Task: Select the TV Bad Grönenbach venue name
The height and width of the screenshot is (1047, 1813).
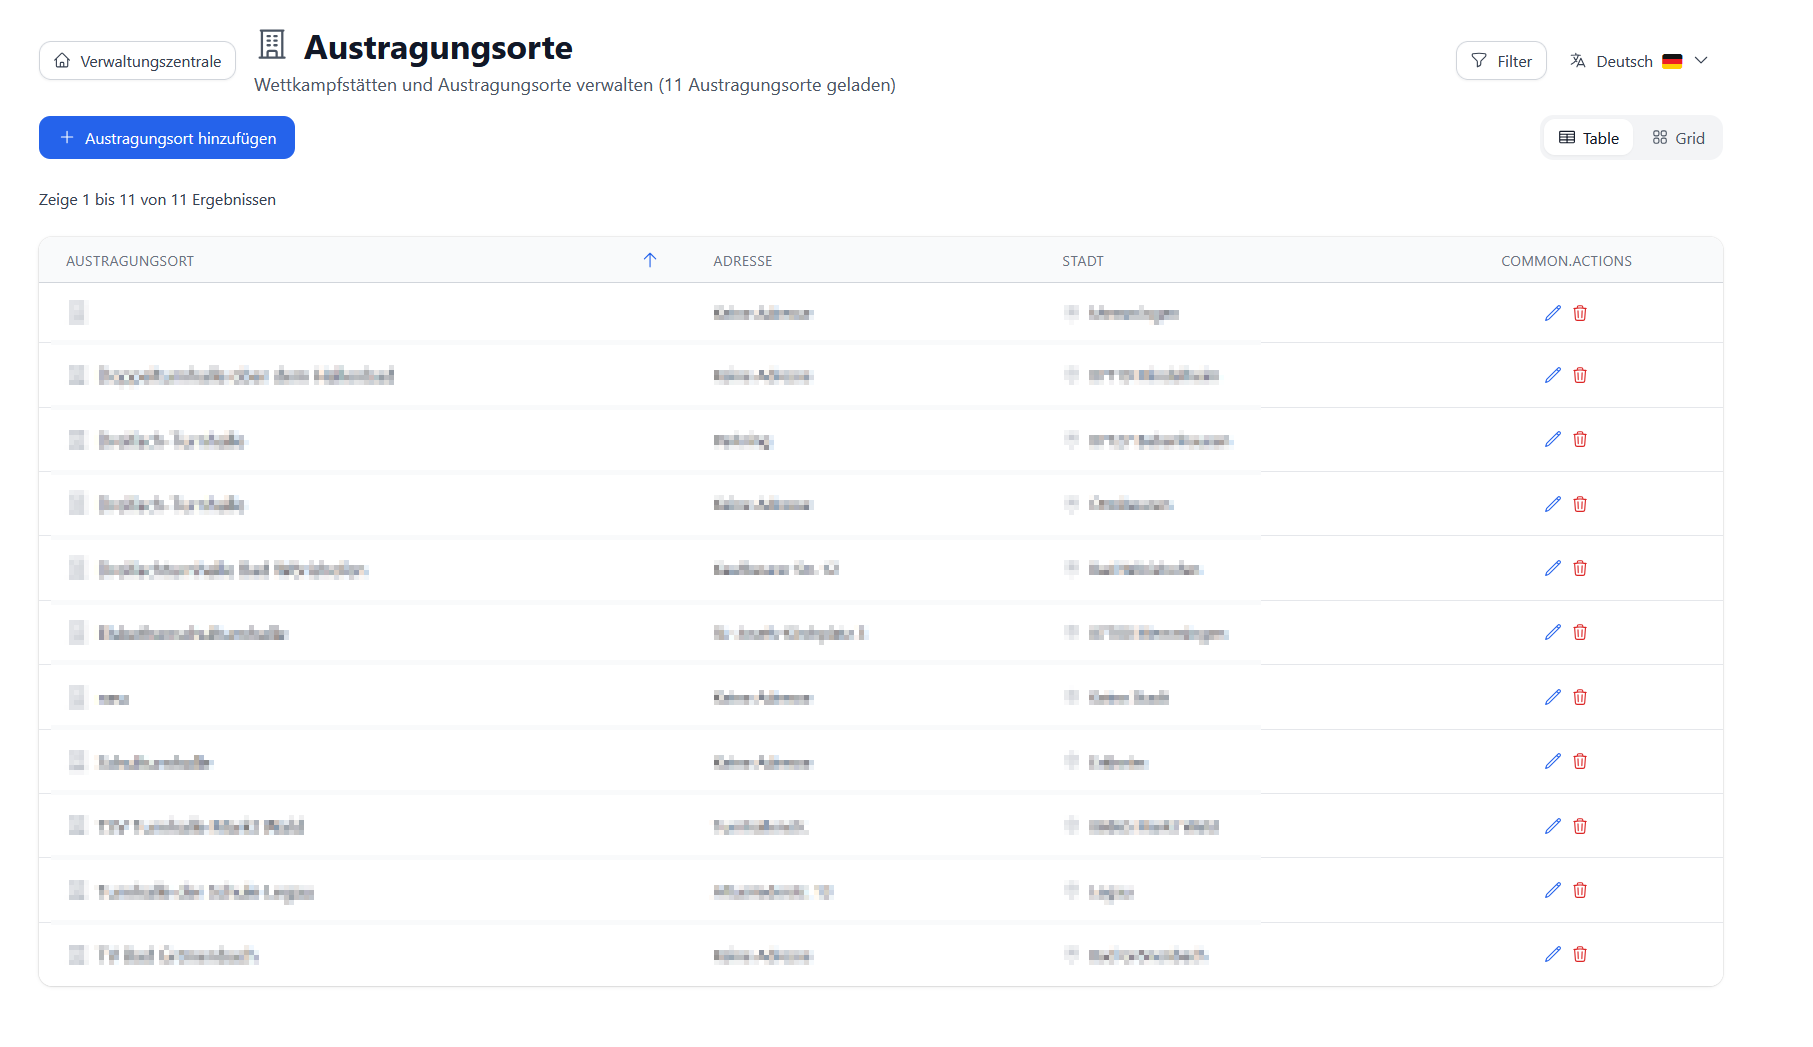Action: tap(178, 956)
